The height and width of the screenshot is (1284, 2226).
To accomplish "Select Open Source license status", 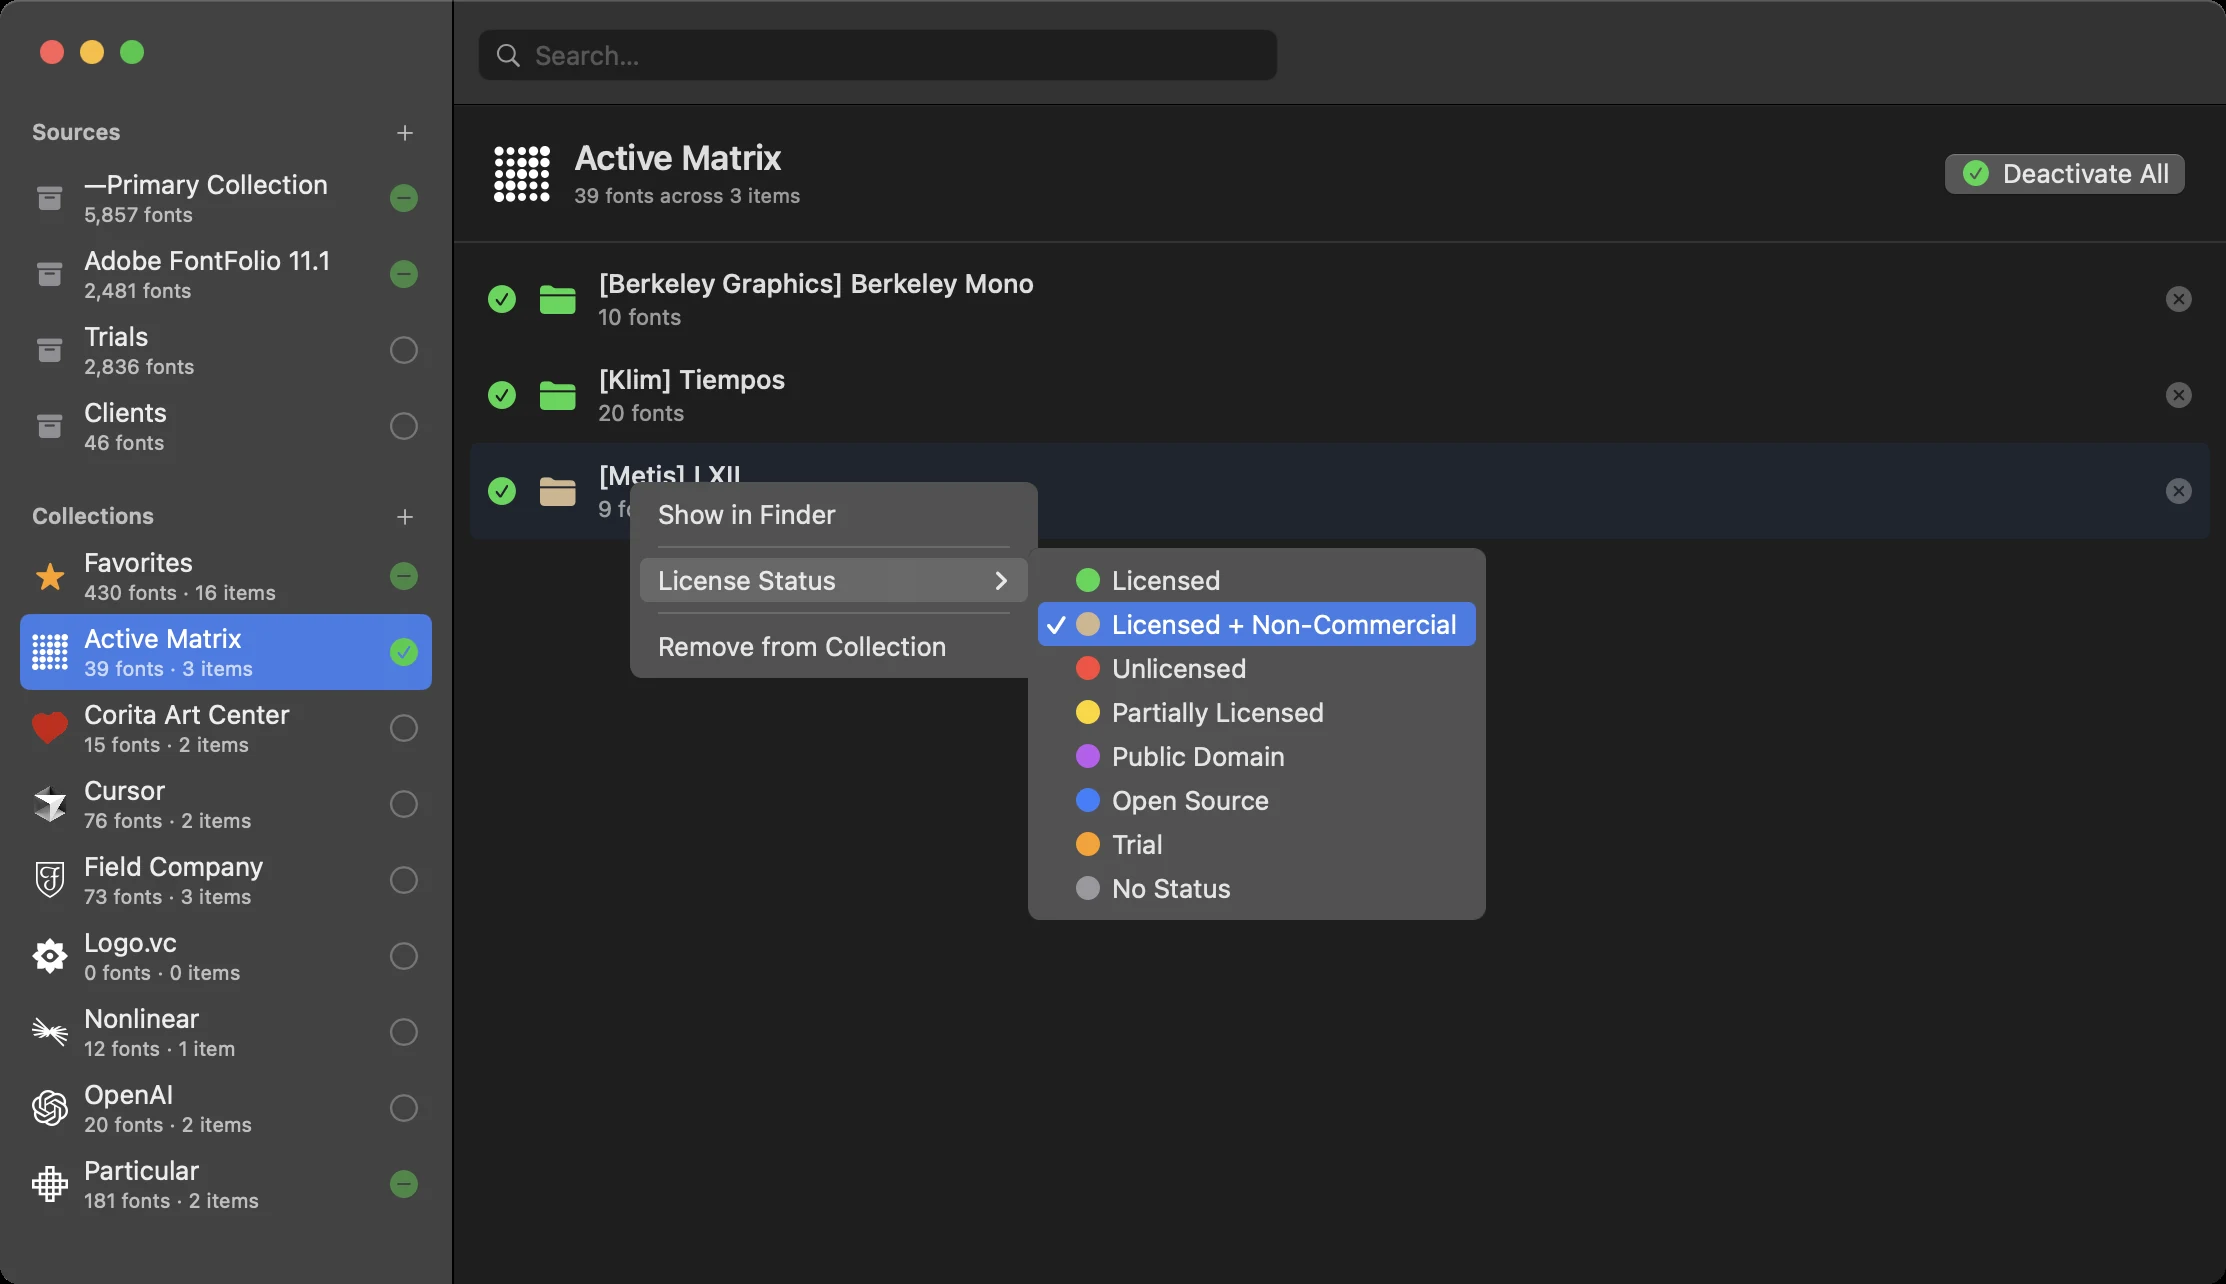I will coord(1256,801).
